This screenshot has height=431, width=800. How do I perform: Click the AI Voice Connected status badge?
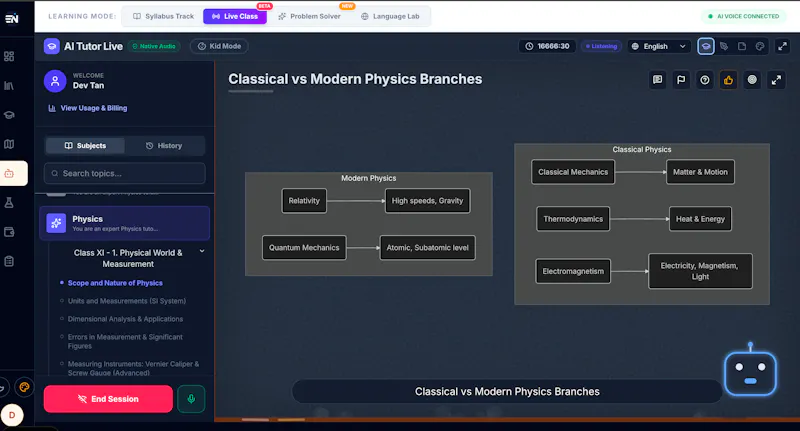coord(743,16)
